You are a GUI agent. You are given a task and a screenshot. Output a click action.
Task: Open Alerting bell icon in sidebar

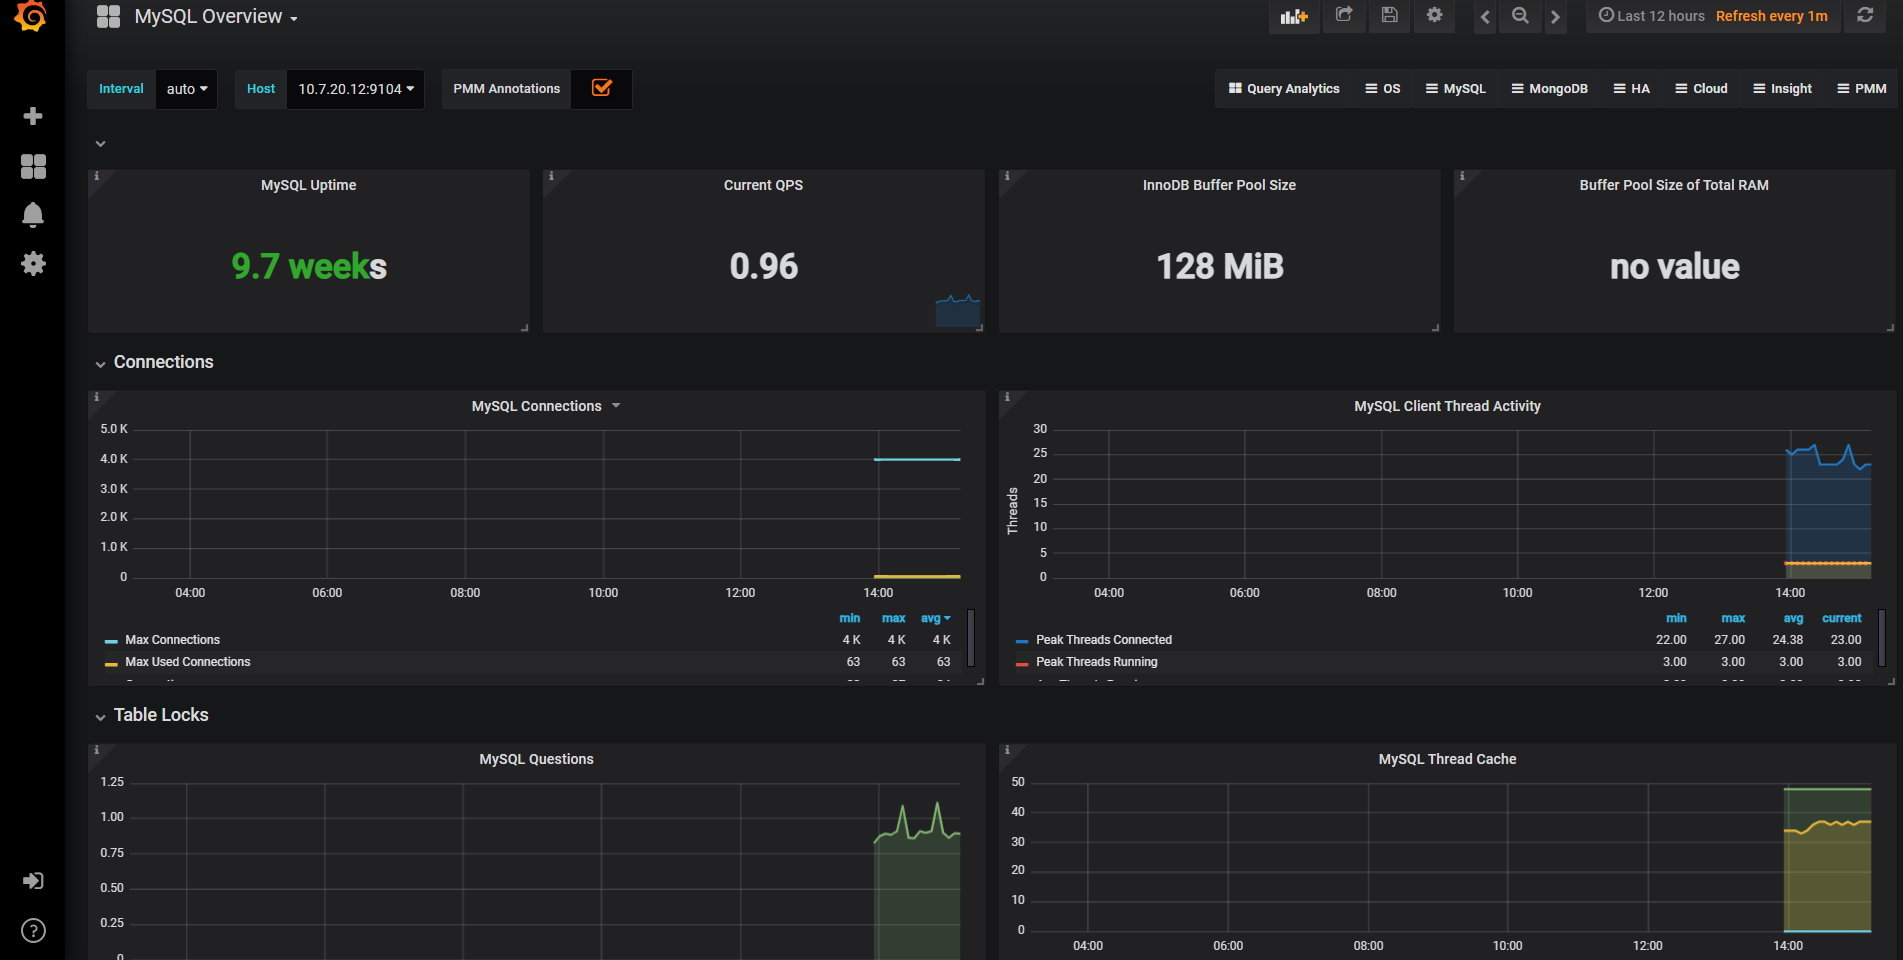[x=33, y=215]
